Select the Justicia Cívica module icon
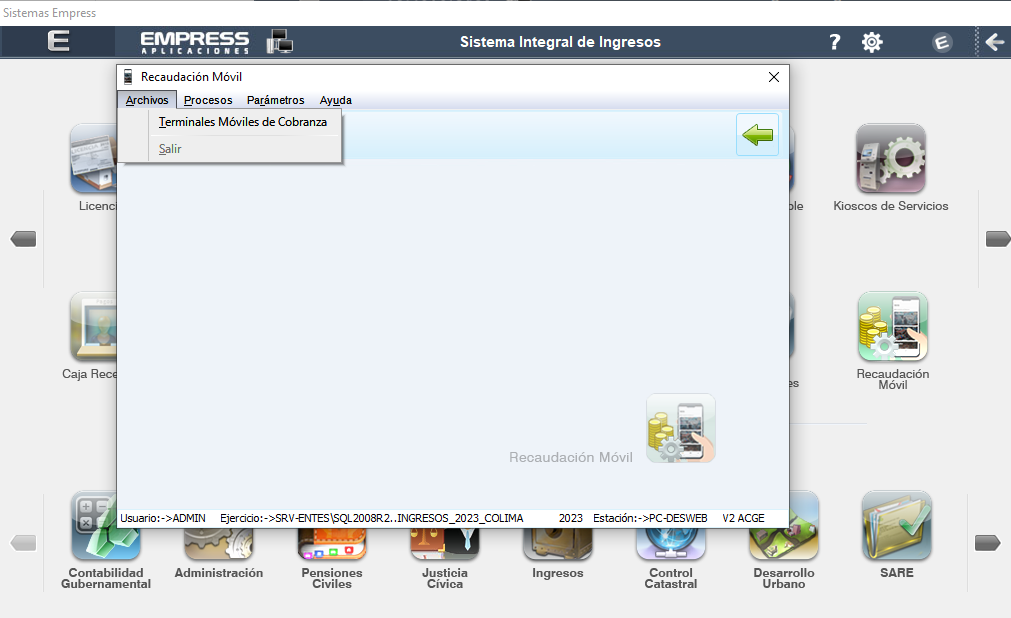Image resolution: width=1011 pixels, height=618 pixels. click(444, 540)
